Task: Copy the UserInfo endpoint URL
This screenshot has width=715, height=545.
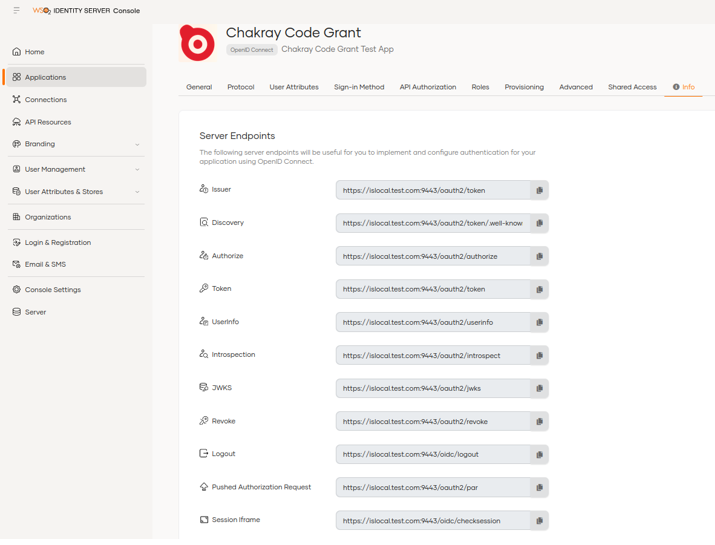Action: pos(539,322)
